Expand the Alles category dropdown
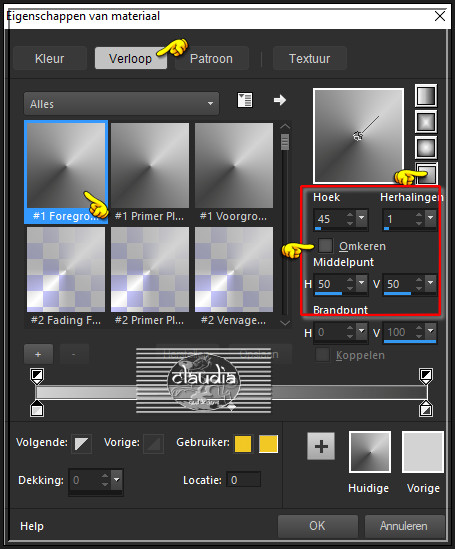Image resolution: width=455 pixels, height=549 pixels. click(121, 104)
